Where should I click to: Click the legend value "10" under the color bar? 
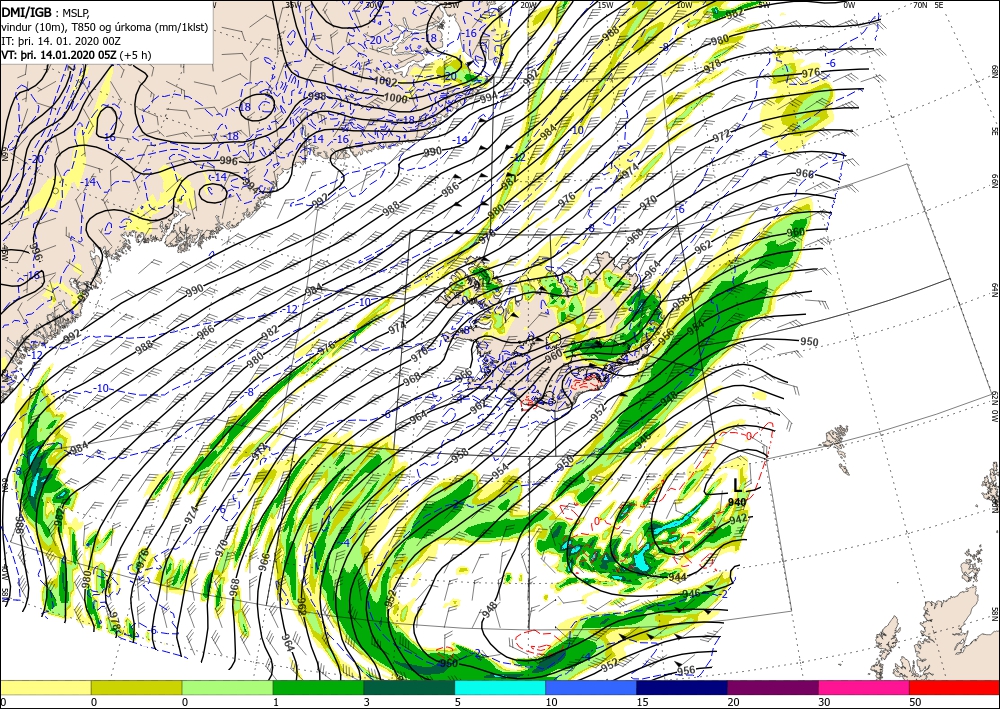[x=551, y=702]
